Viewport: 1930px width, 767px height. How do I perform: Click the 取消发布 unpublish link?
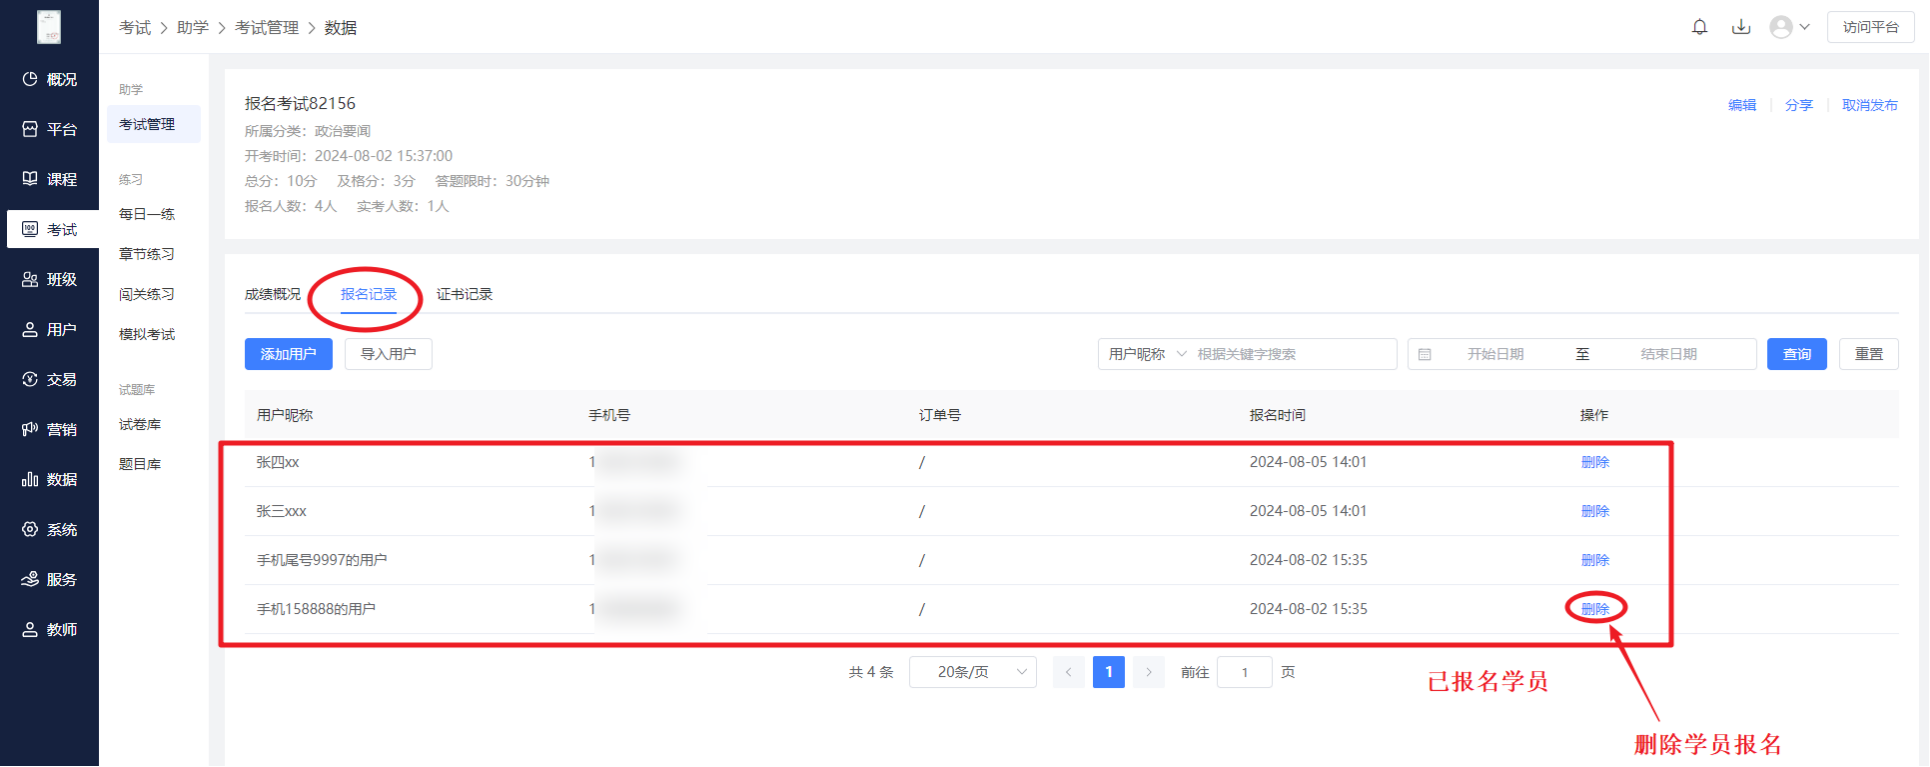click(x=1870, y=105)
